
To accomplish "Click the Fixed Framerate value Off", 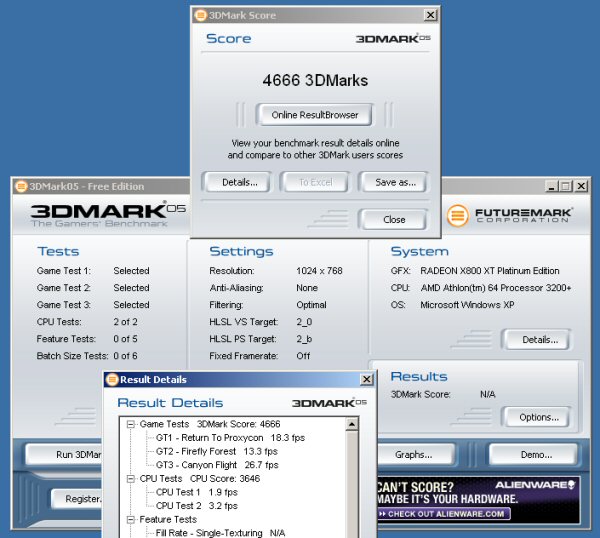I will [303, 356].
